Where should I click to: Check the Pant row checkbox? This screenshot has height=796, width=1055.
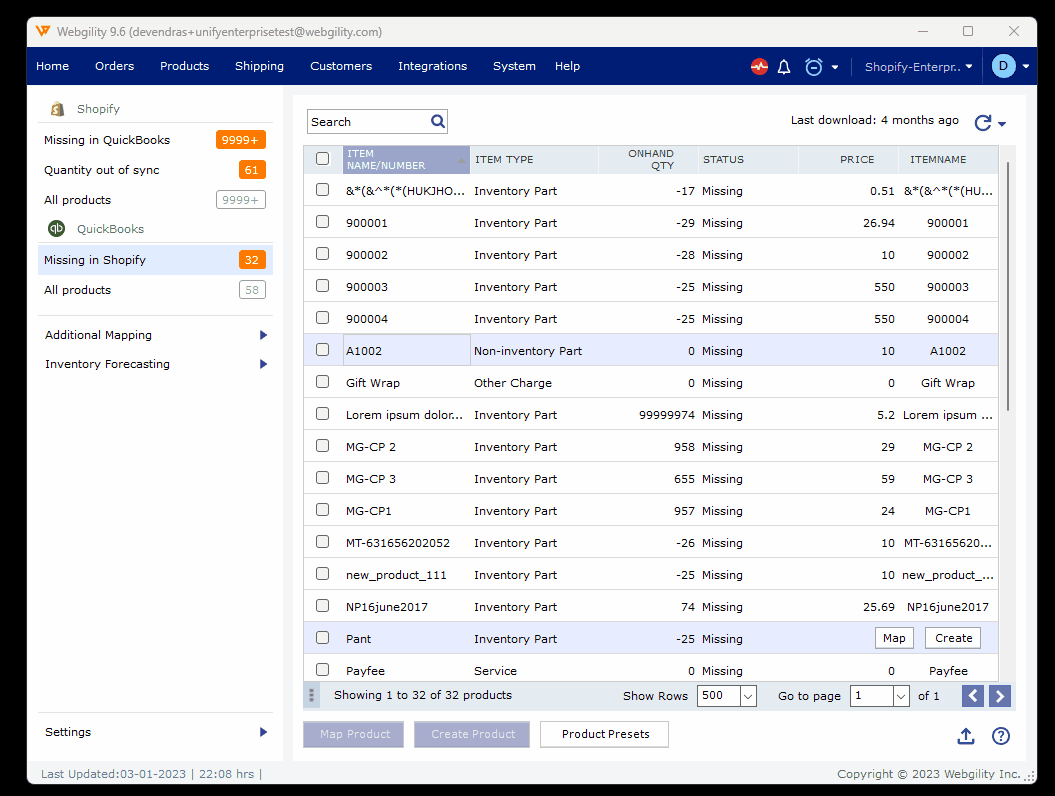[323, 637]
